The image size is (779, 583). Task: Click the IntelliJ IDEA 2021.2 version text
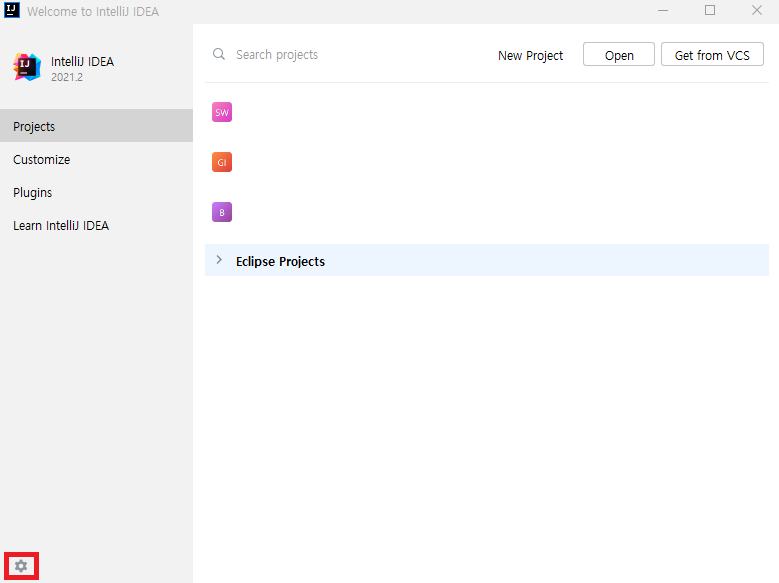point(67,77)
